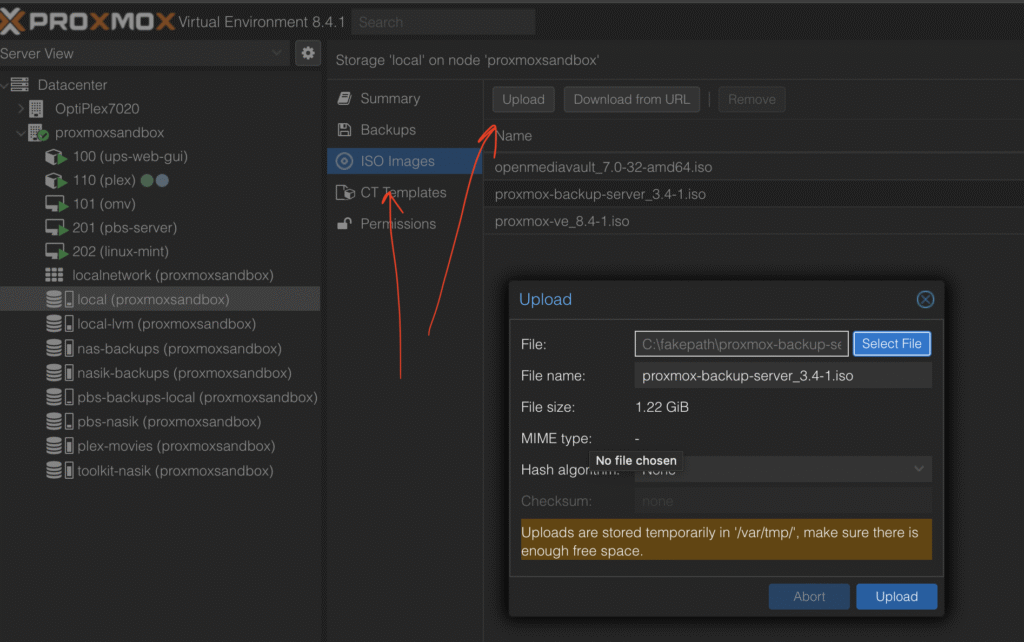This screenshot has width=1024, height=642.
Task: Collapse the Datacenter tree
Action: pyautogui.click(x=5, y=84)
